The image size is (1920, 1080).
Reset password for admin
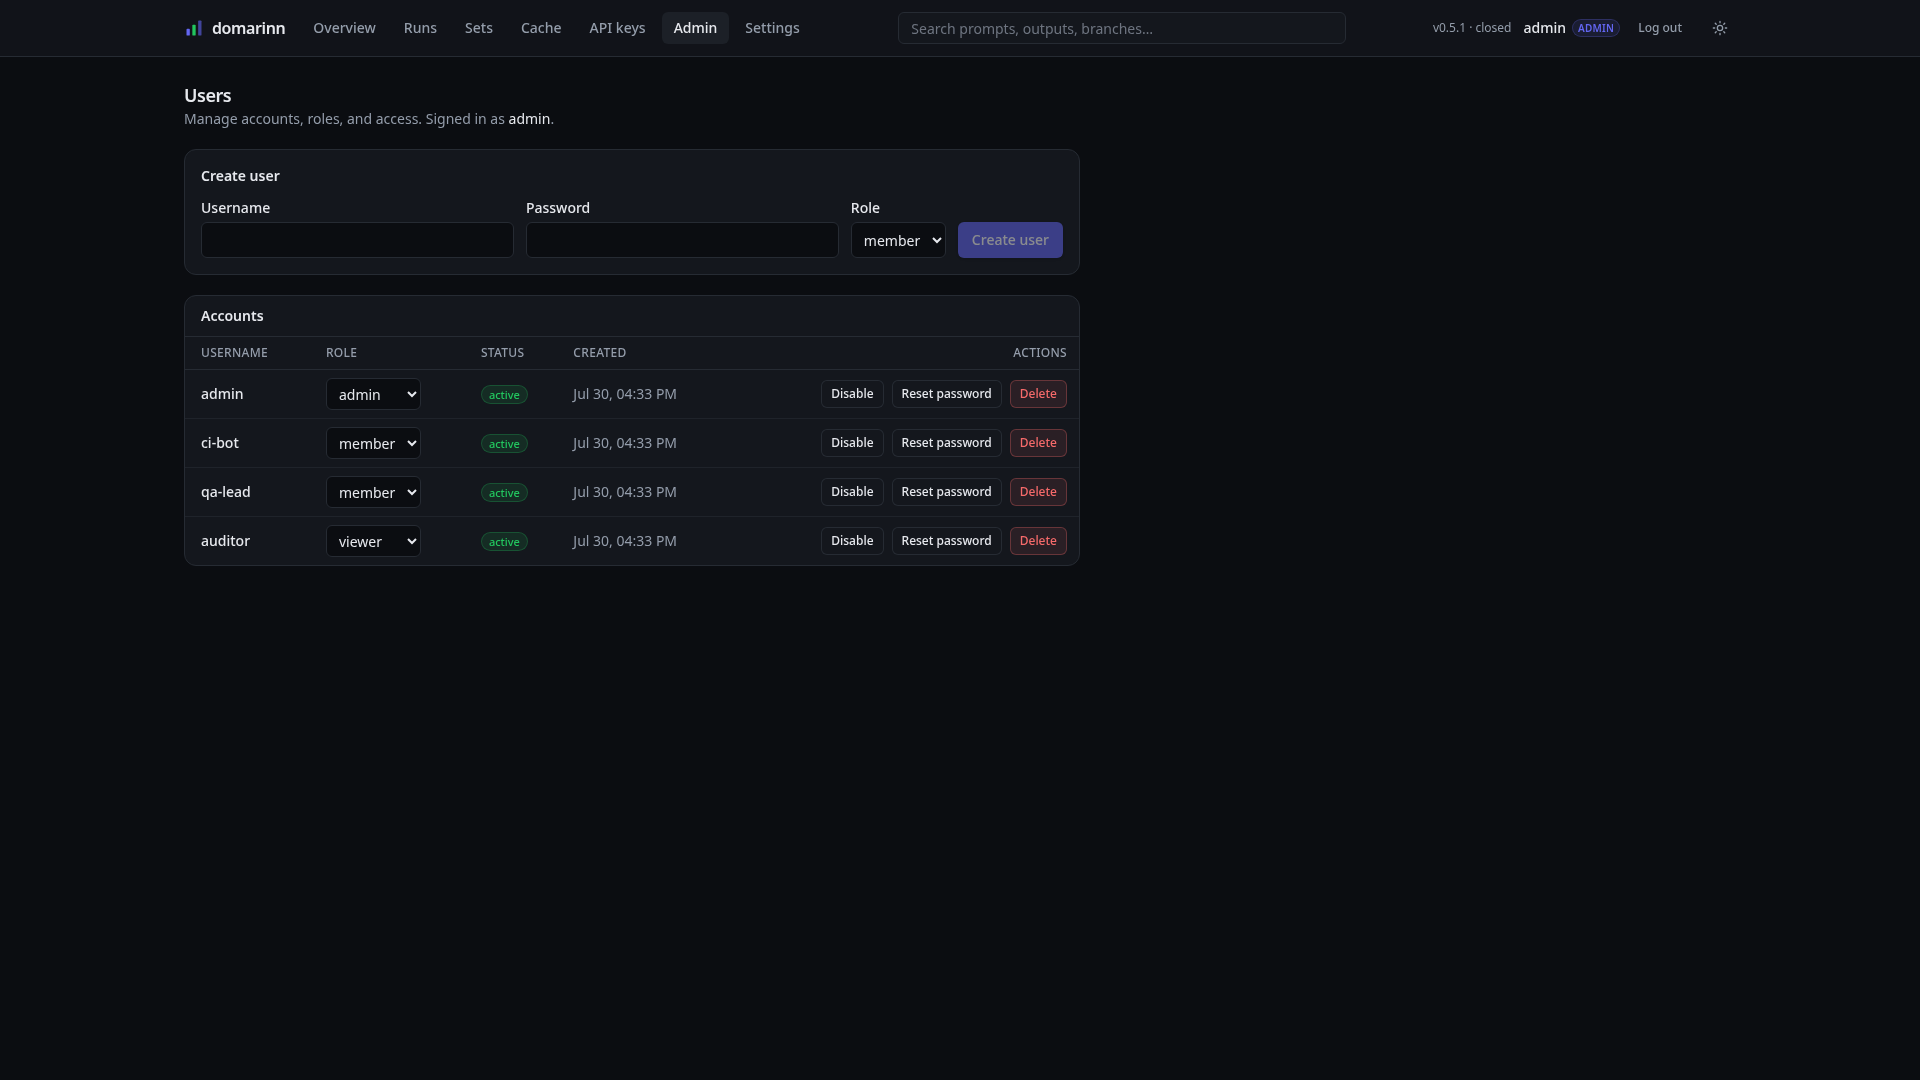tap(946, 394)
